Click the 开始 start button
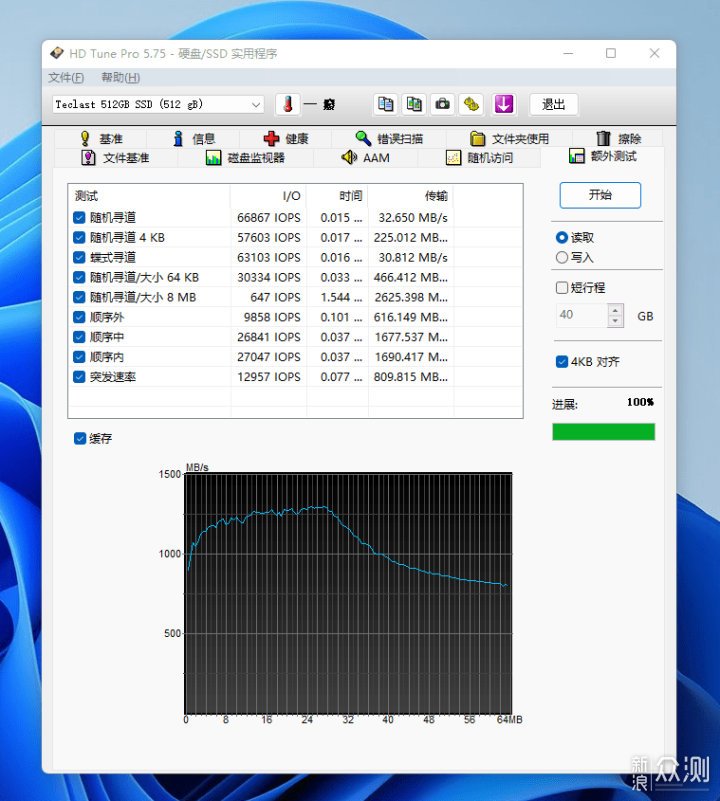Screen dimensions: 720x801 point(600,195)
